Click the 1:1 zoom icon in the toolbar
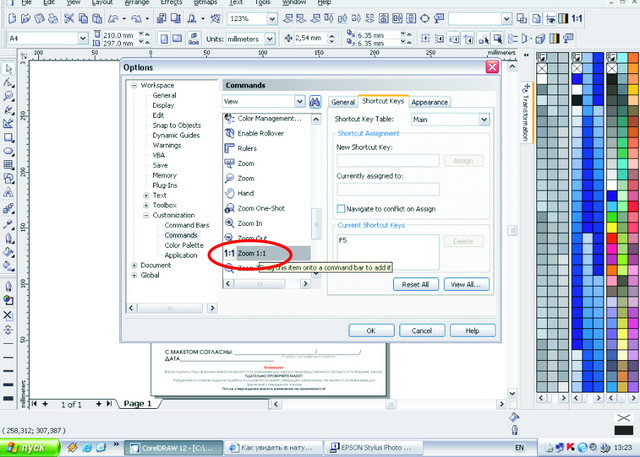Viewport: 640px width, 457px height. [x=577, y=18]
